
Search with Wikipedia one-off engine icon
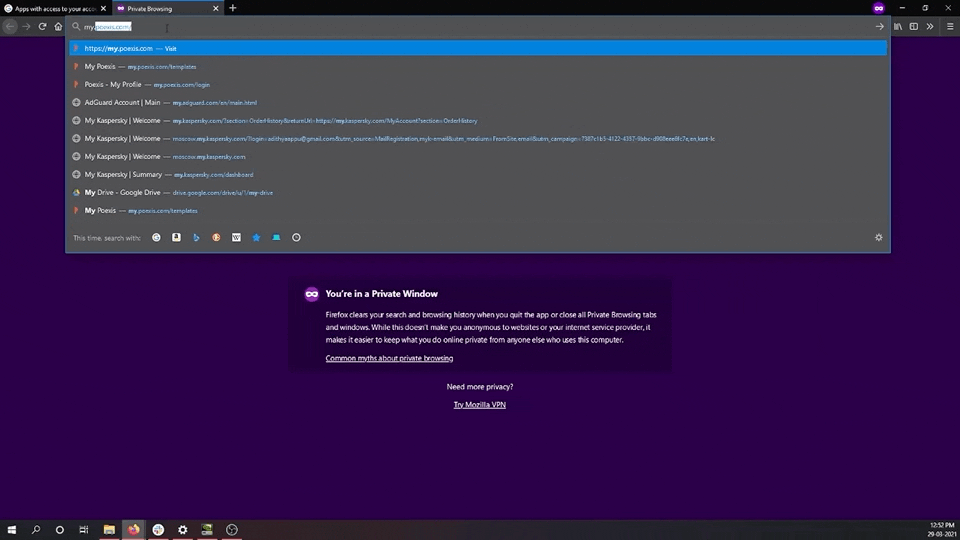pos(236,238)
